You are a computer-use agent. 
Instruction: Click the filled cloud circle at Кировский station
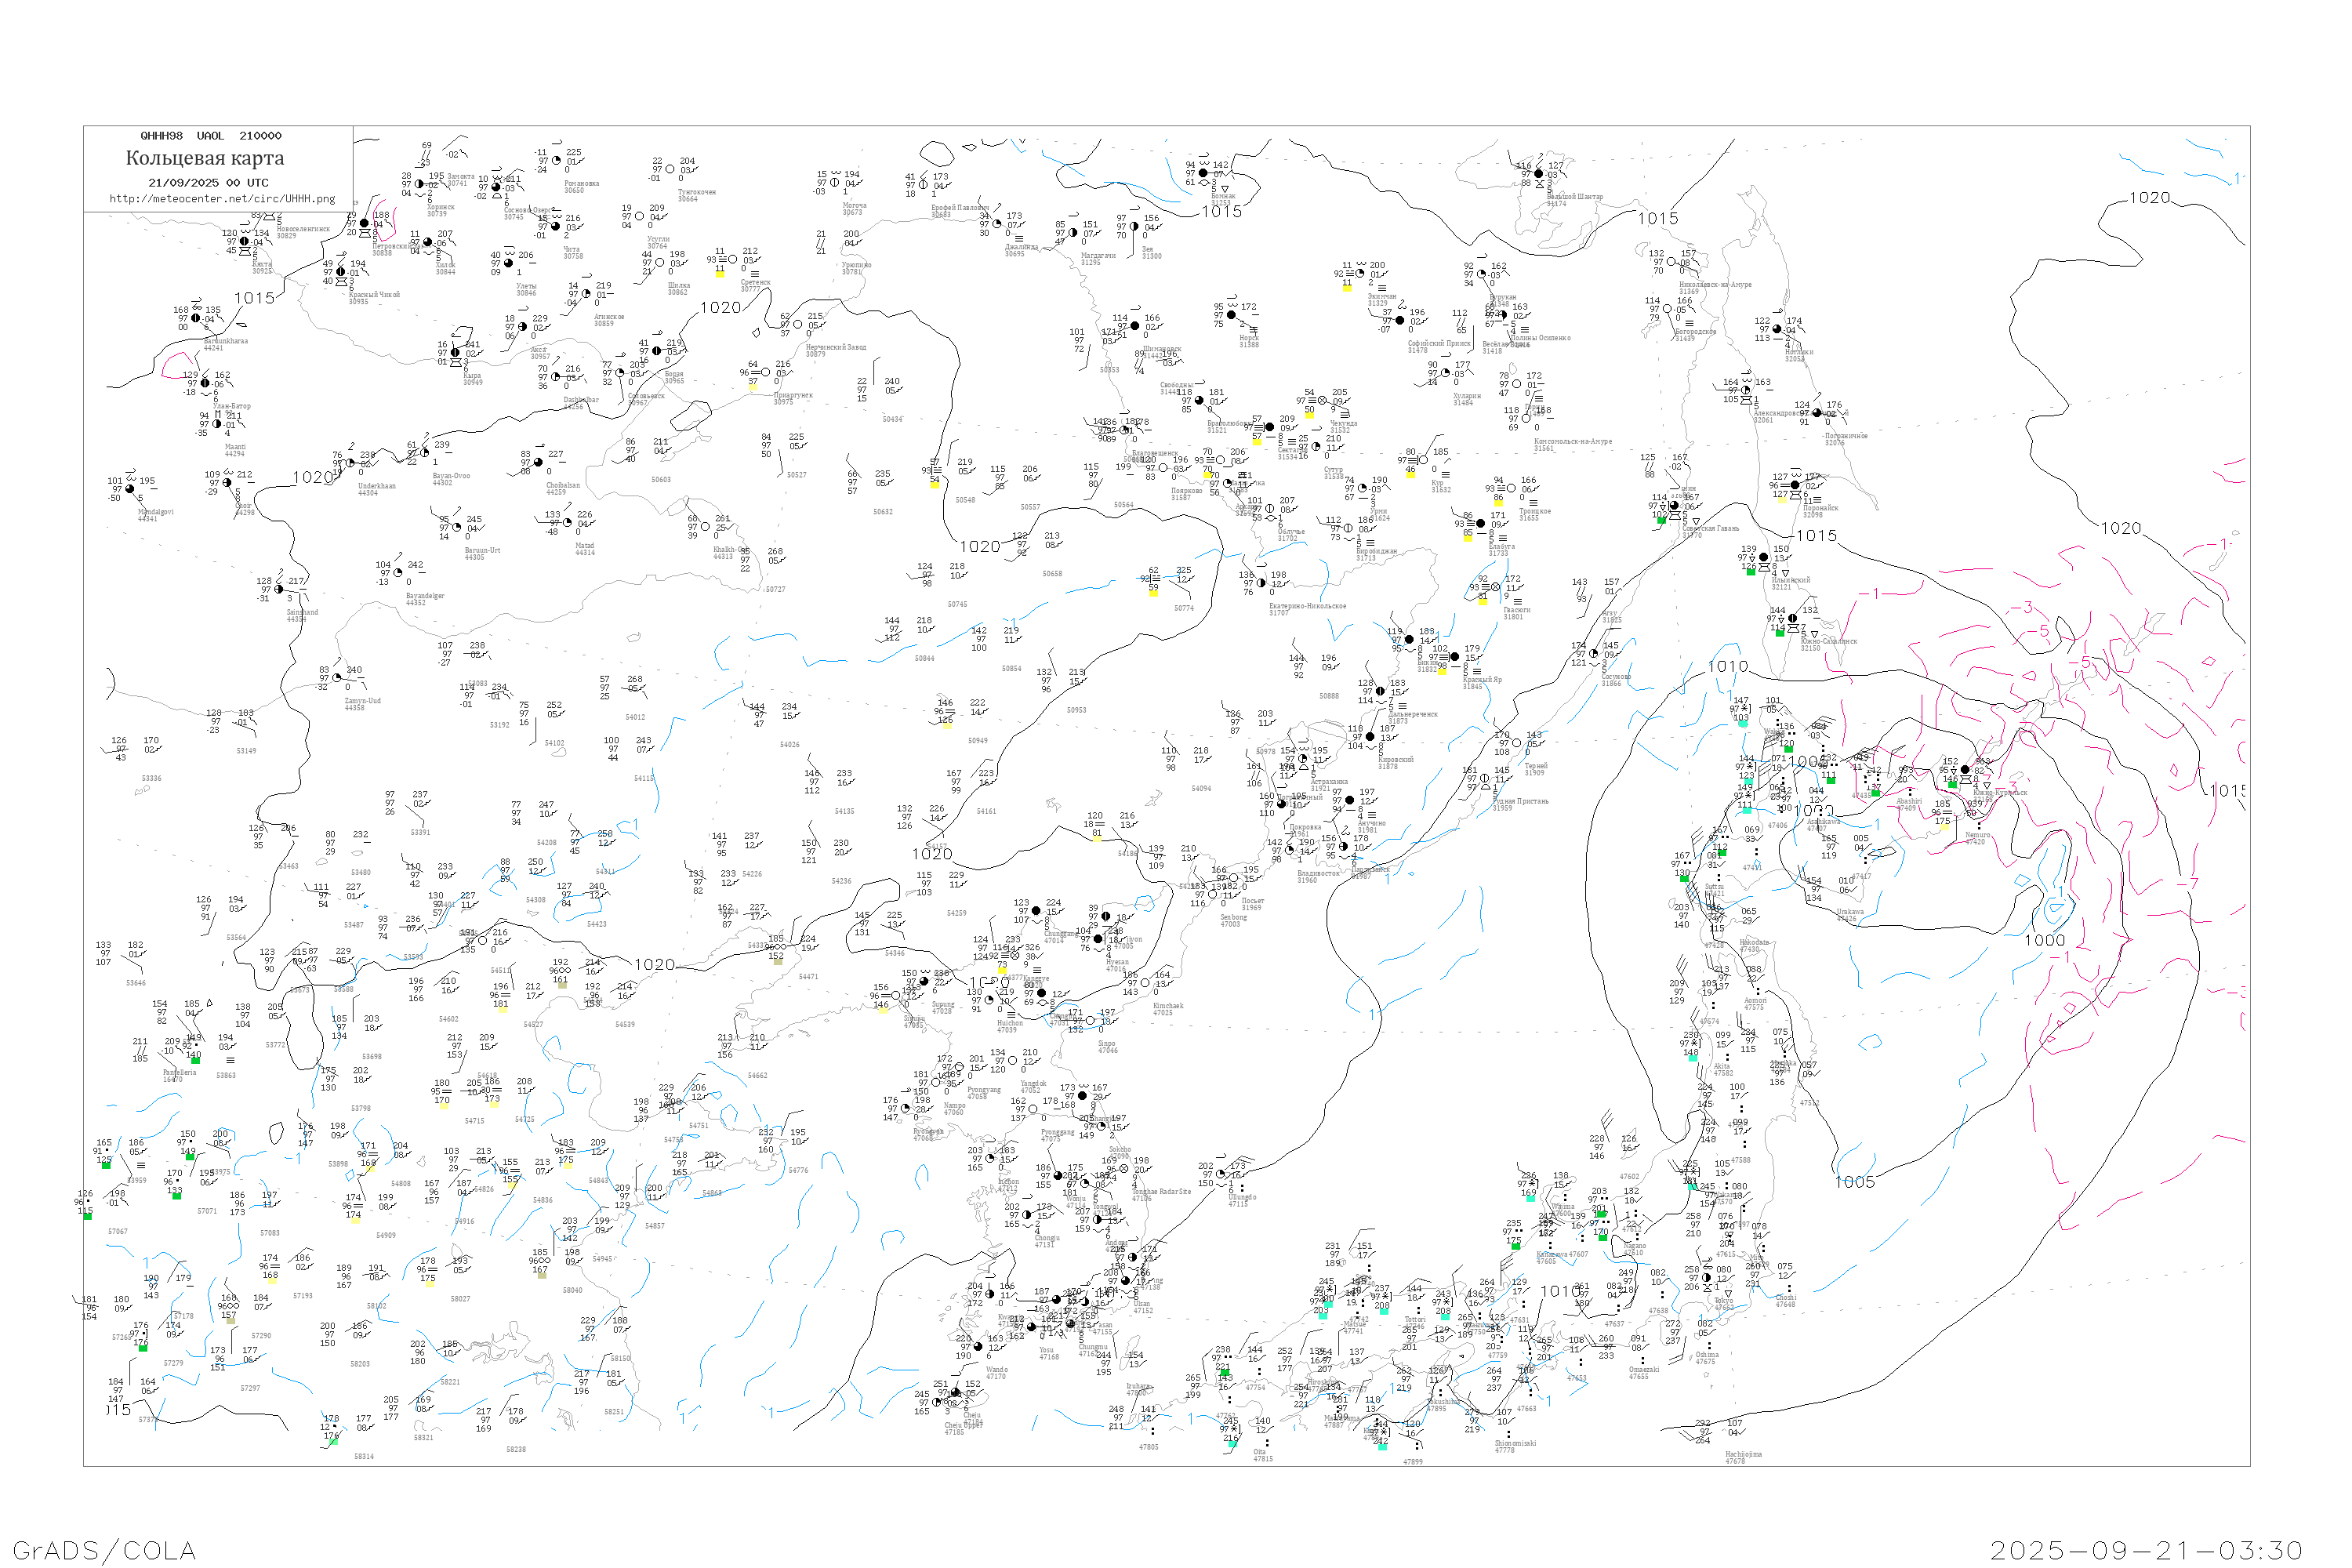click(x=1370, y=737)
